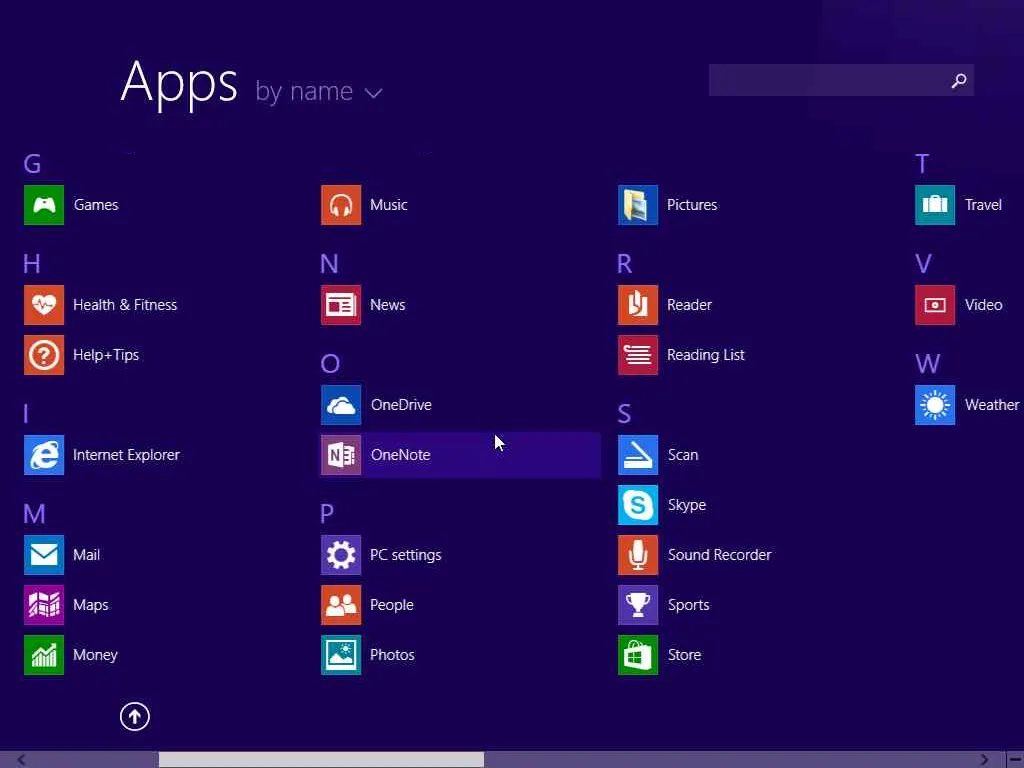Click the horizontal scrollbar right arrow
Image resolution: width=1024 pixels, height=768 pixels.
(984, 760)
